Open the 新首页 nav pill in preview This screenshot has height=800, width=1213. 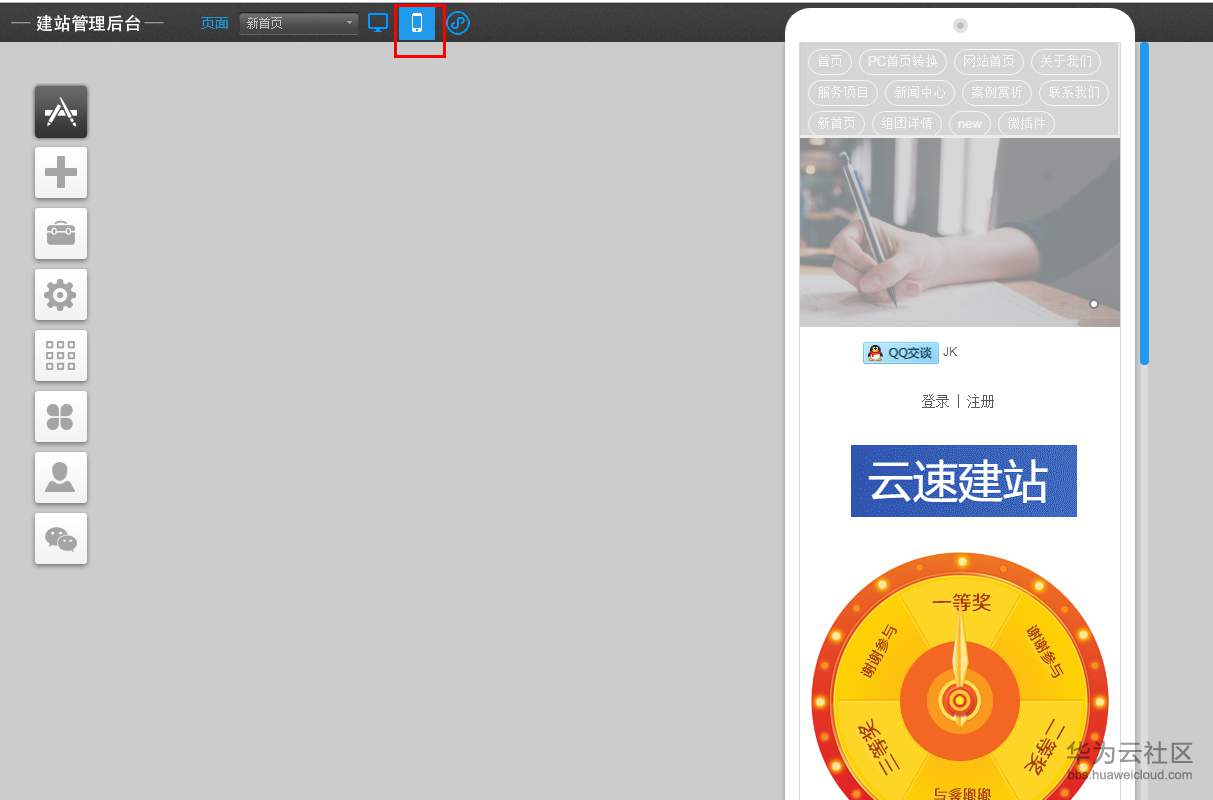837,123
